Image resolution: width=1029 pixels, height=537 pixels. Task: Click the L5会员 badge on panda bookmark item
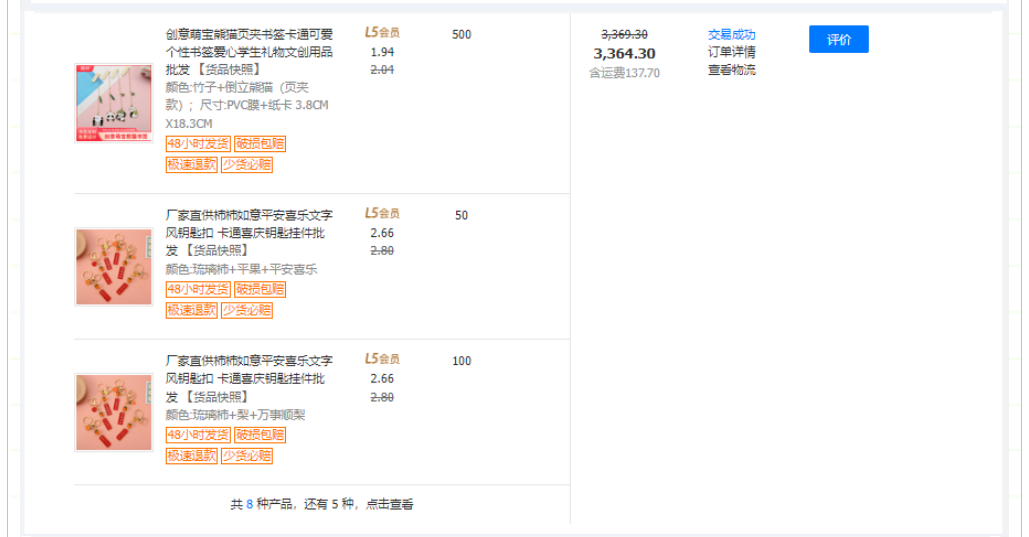381,32
